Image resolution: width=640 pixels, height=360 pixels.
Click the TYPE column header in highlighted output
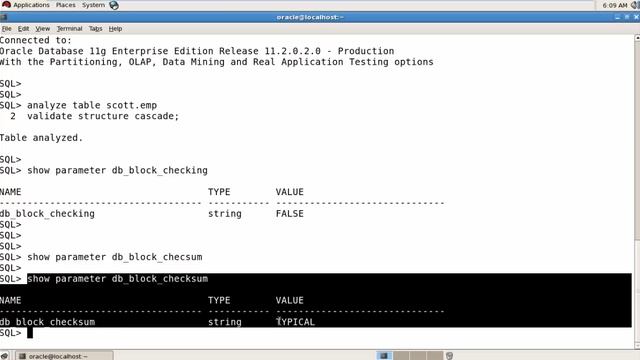[219, 300]
